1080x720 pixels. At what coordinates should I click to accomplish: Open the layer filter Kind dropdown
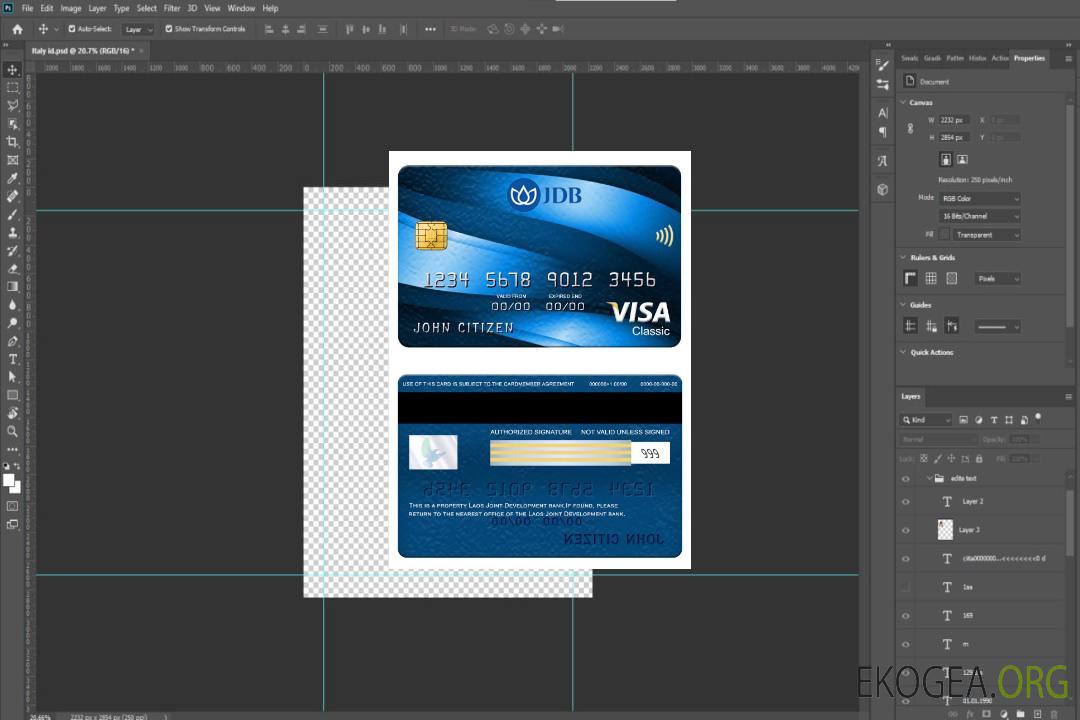coord(926,420)
